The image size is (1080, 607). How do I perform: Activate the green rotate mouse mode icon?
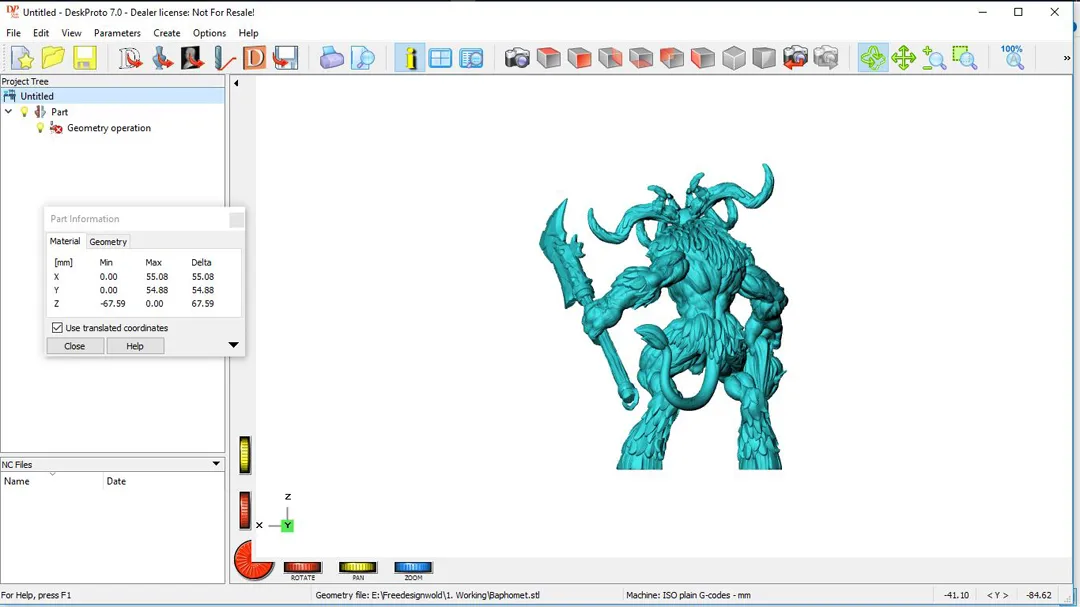pyautogui.click(x=873, y=58)
